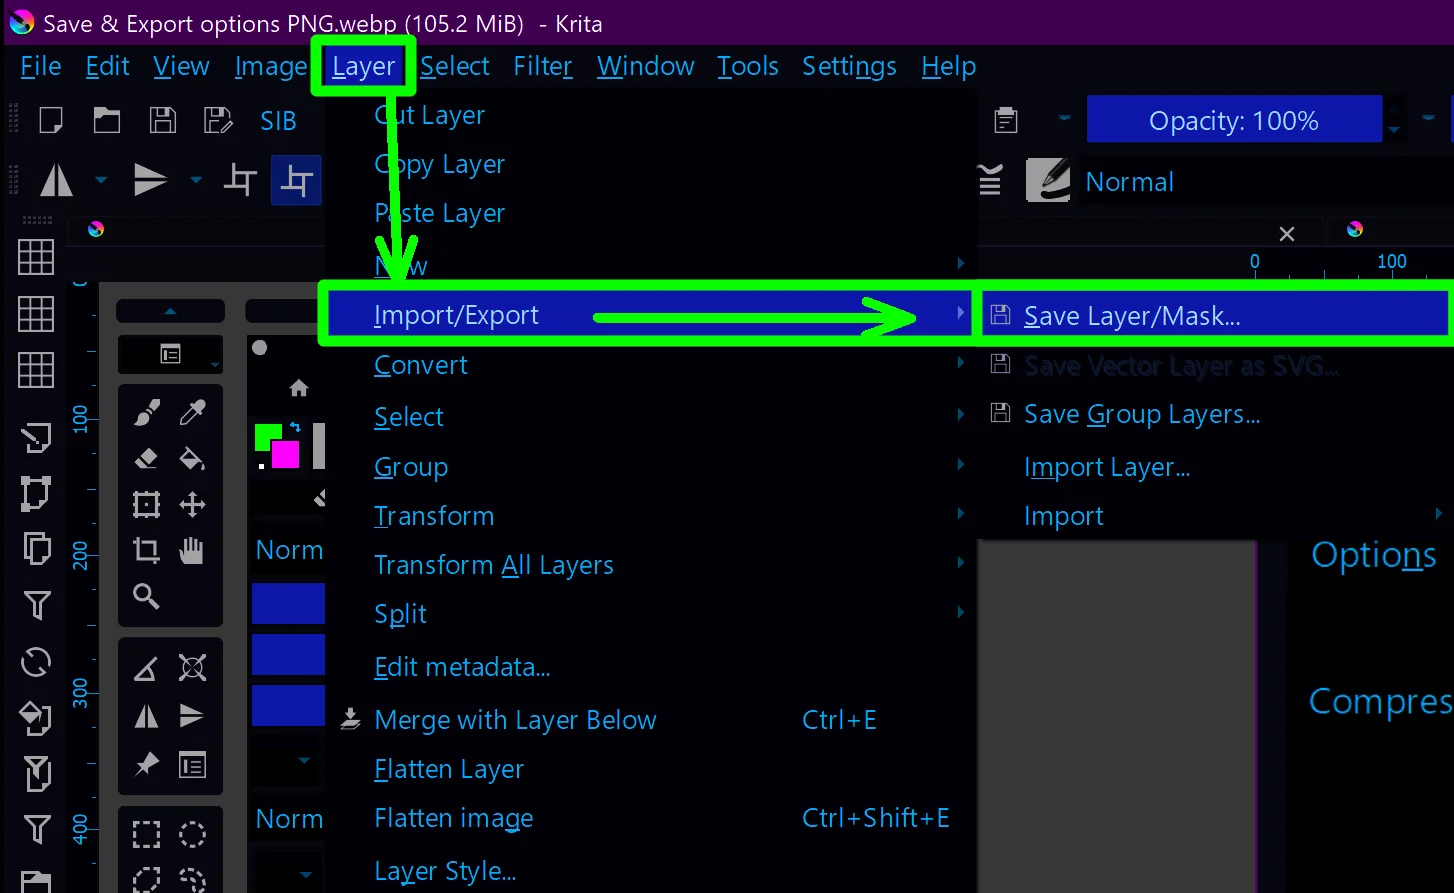1454x893 pixels.
Task: Expand the Transform All Layers submenu arrow
Action: (x=961, y=563)
